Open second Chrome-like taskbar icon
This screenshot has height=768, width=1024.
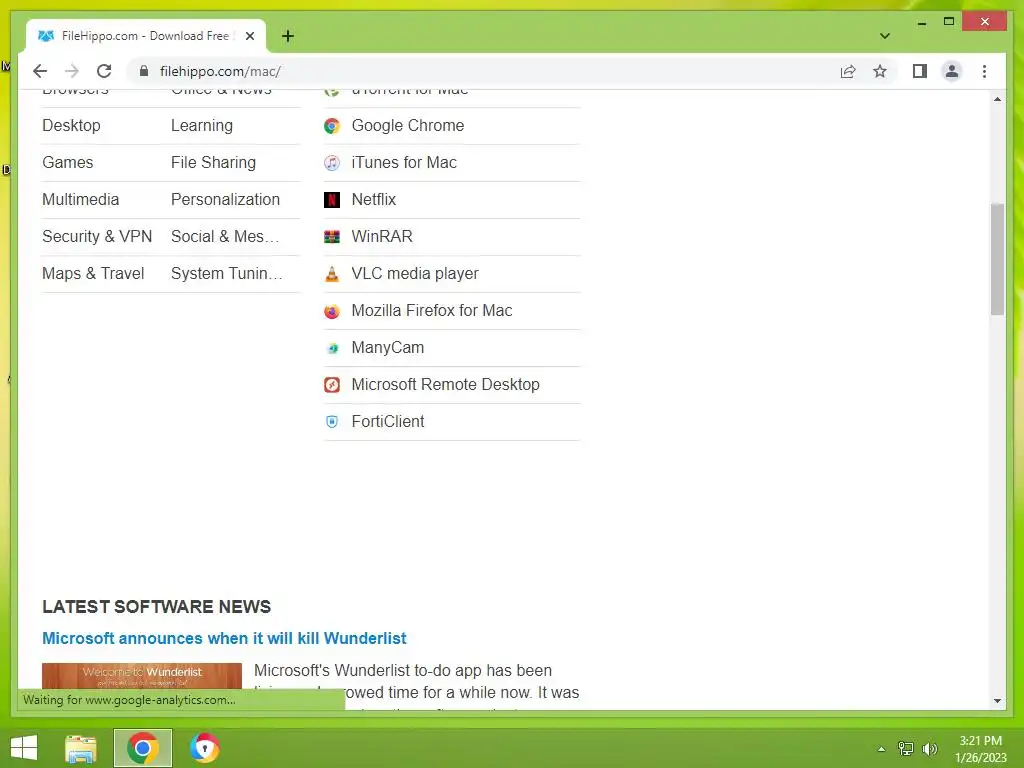204,748
